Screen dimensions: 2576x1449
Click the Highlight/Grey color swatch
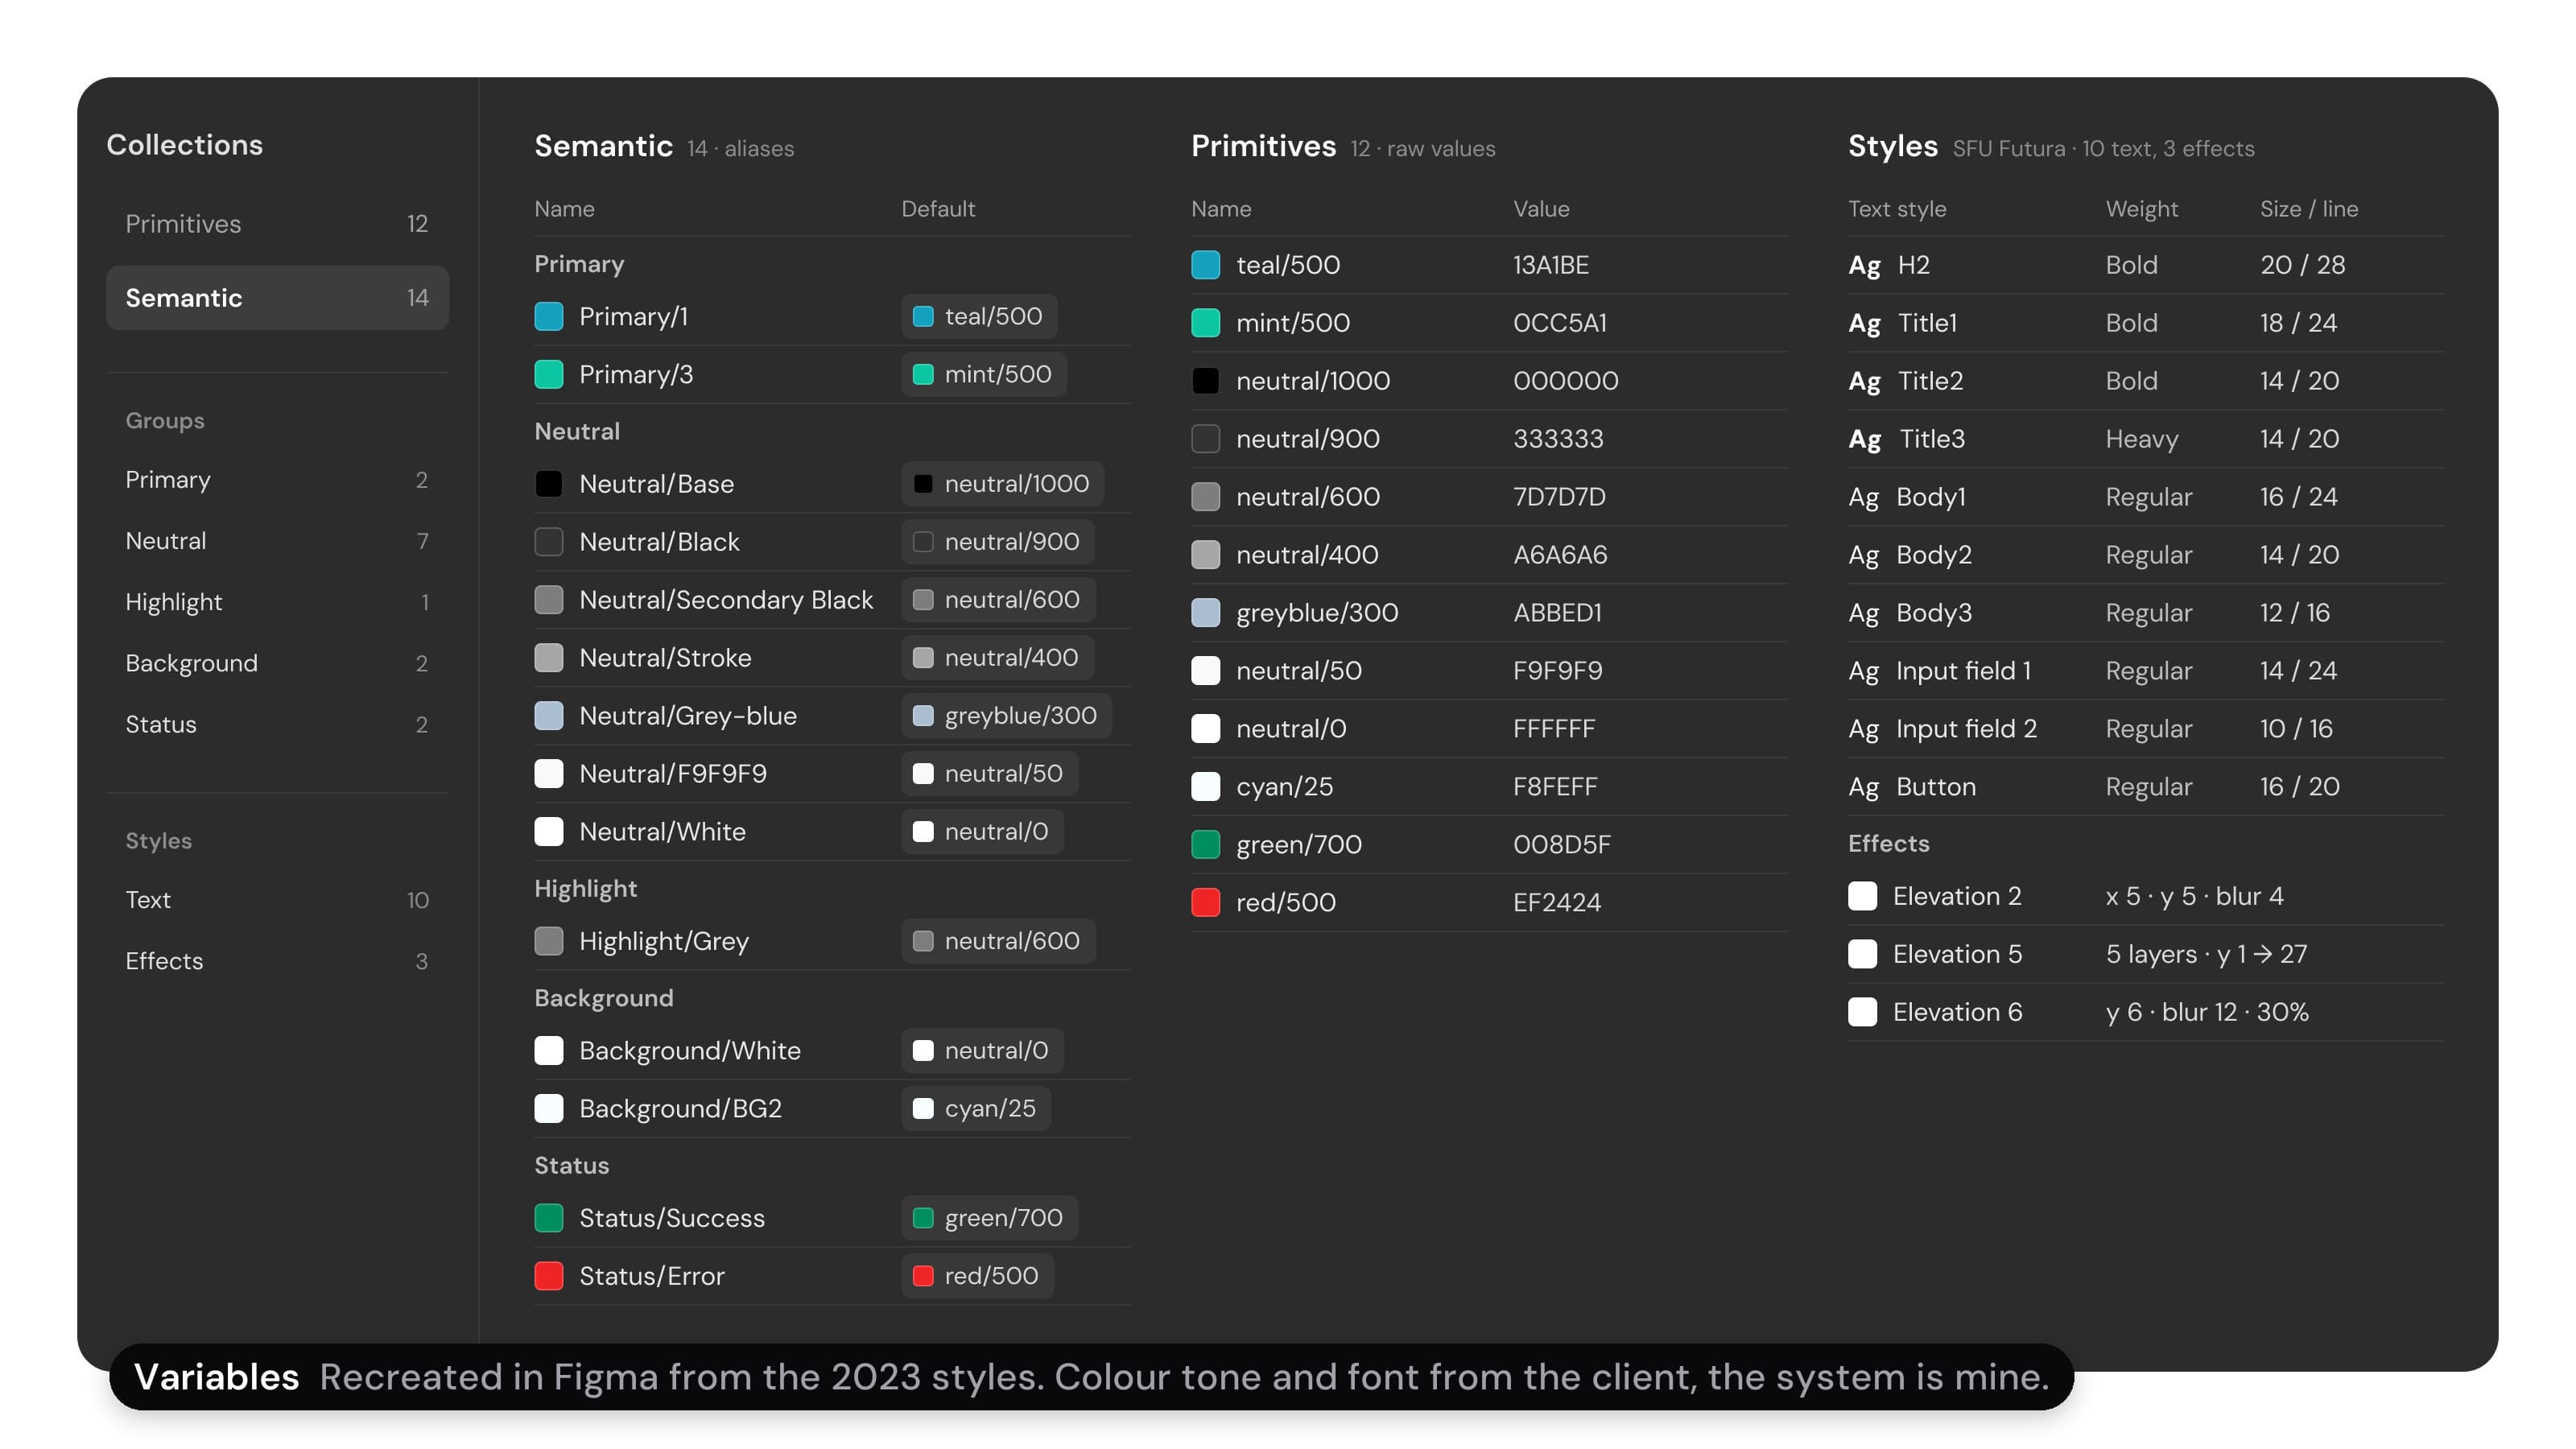click(x=549, y=941)
